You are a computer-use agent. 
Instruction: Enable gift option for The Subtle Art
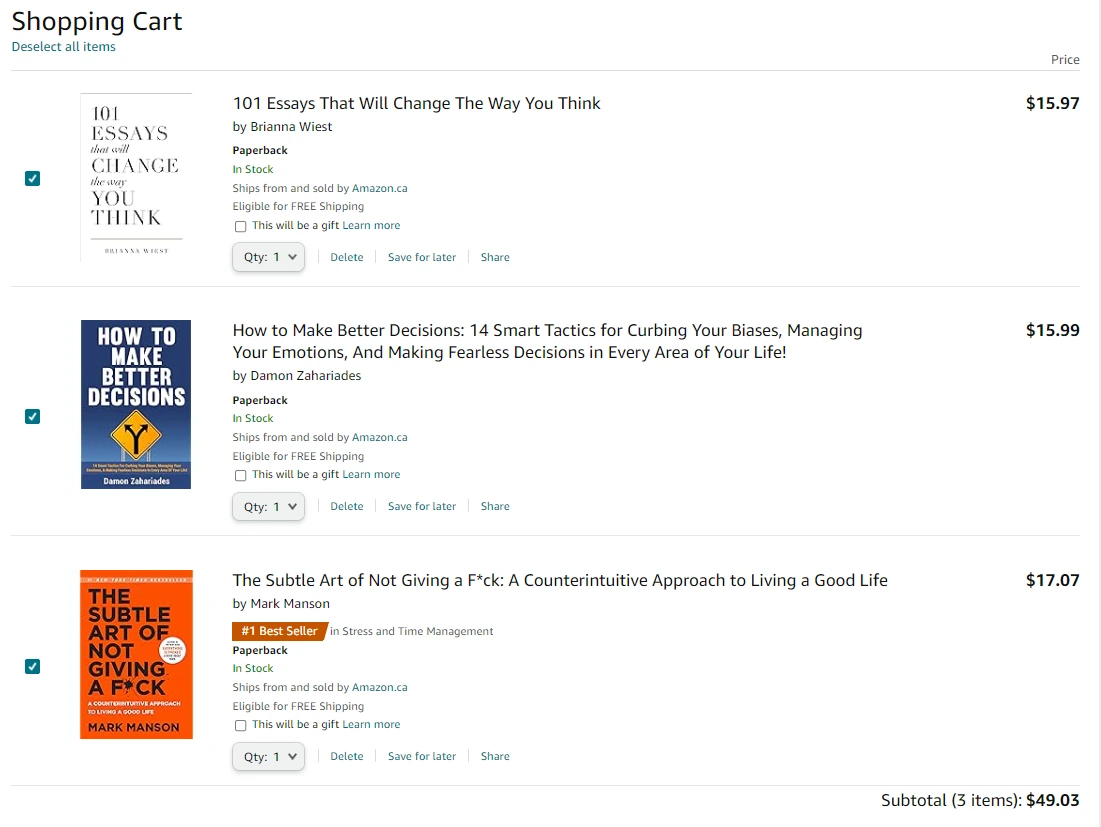[x=240, y=725]
